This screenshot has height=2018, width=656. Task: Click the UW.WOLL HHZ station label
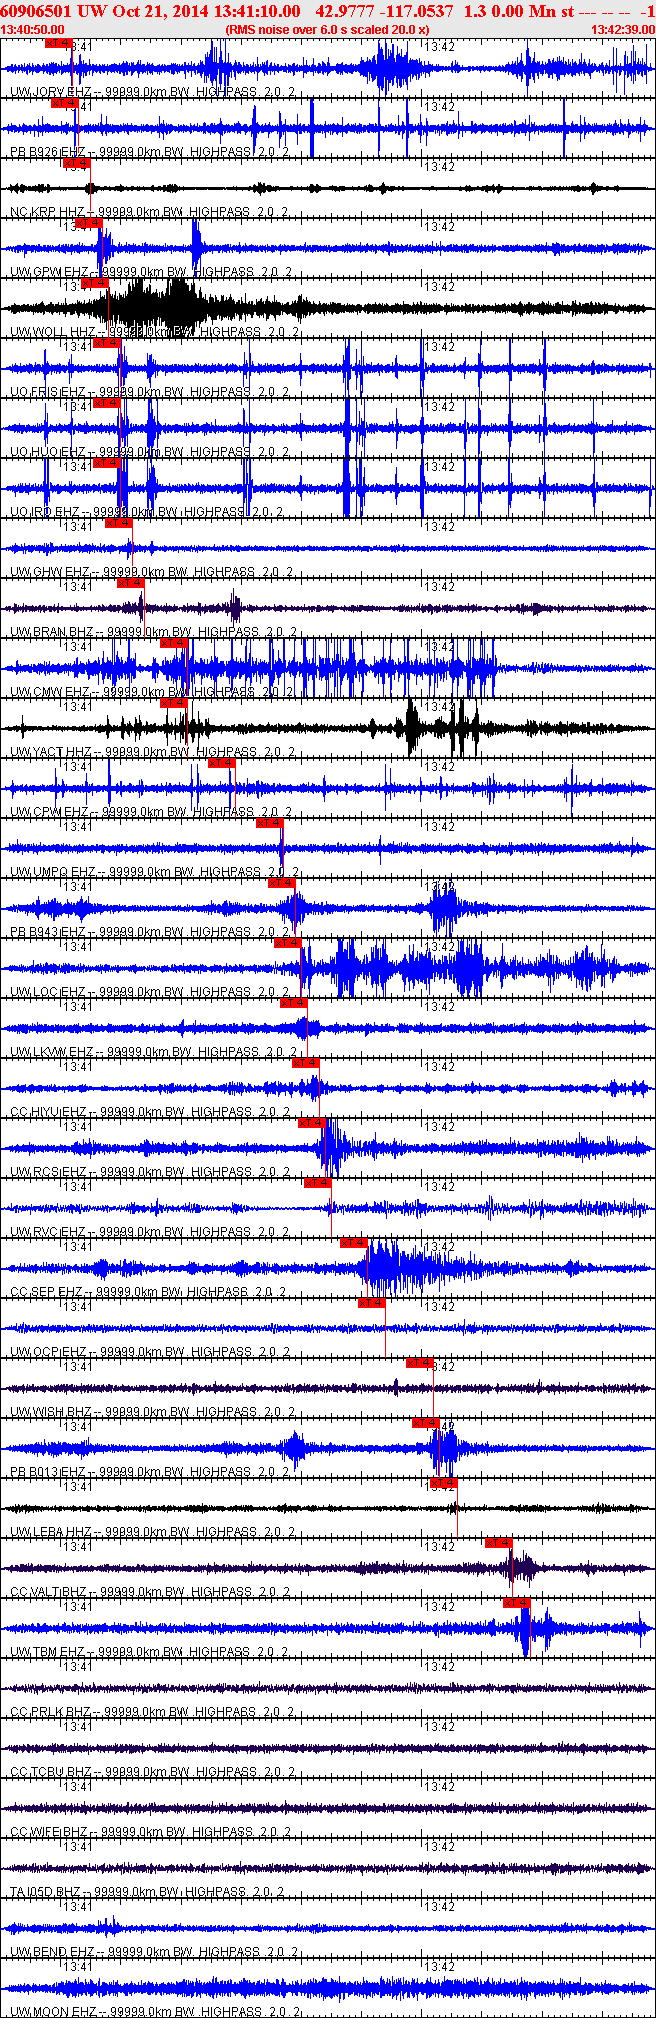click(x=53, y=332)
